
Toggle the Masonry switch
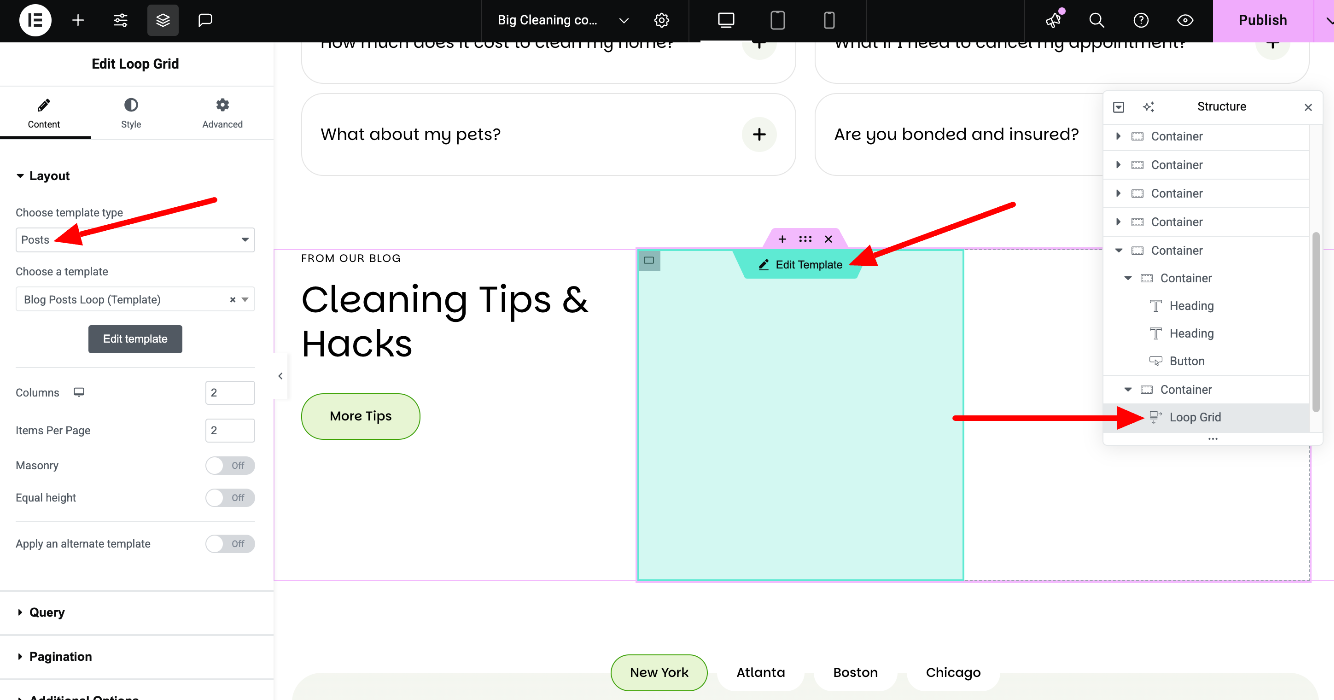point(230,465)
